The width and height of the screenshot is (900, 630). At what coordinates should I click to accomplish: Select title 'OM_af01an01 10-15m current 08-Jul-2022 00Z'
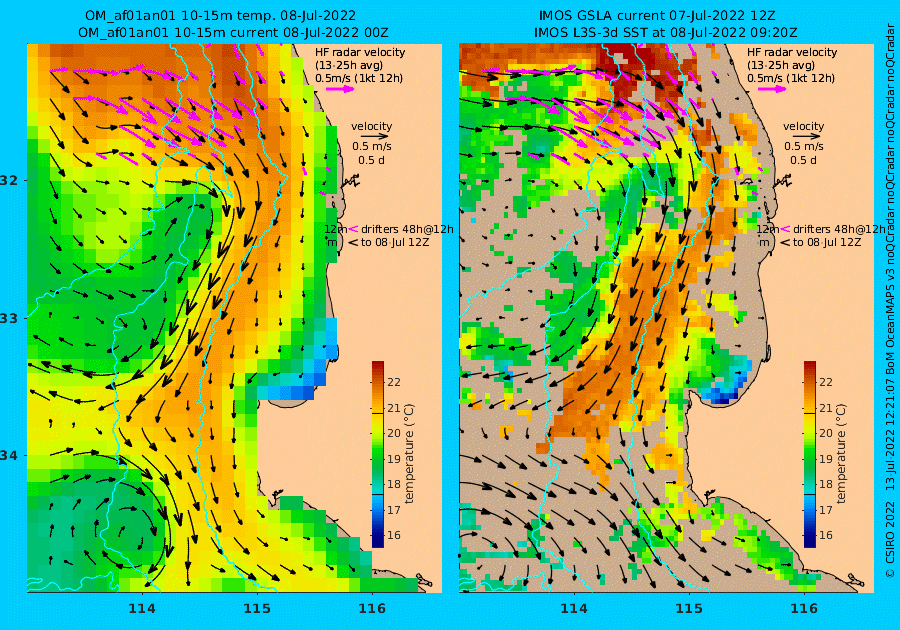pyautogui.click(x=233, y=33)
